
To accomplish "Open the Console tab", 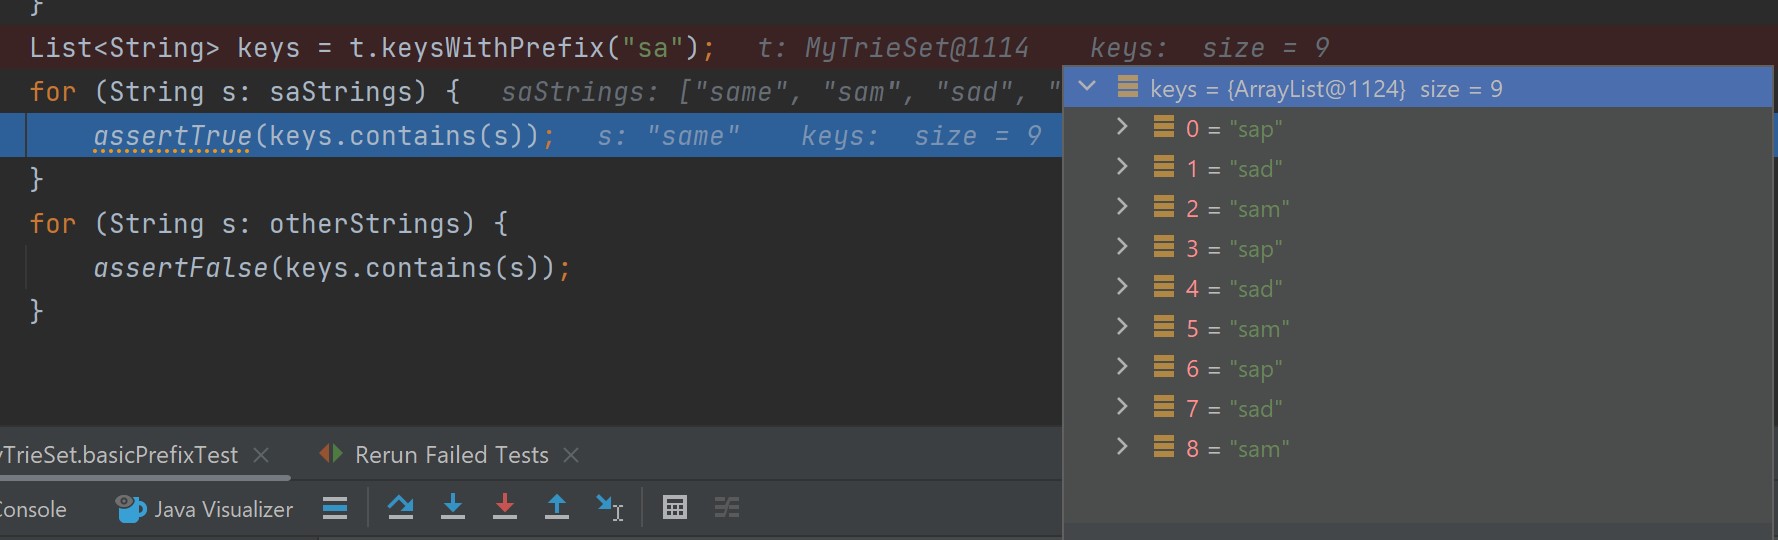I will tap(32, 509).
